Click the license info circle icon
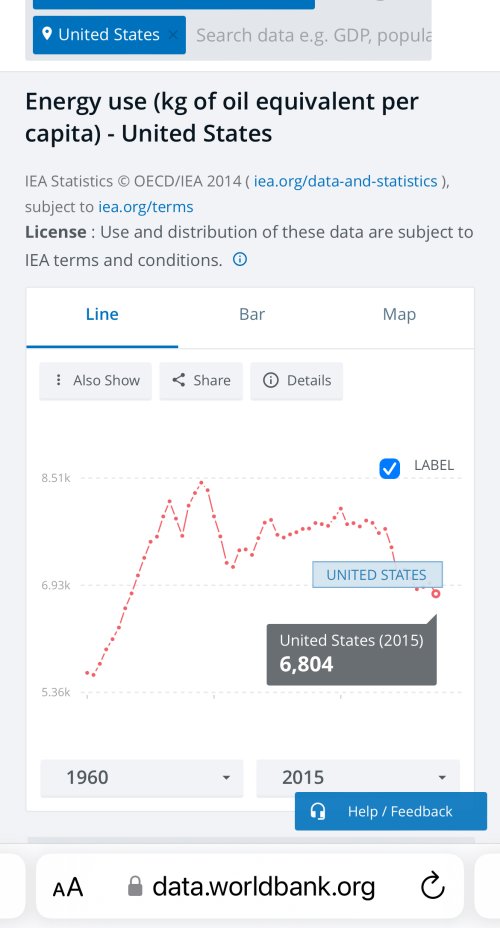Screen dimensions: 500x928 click(x=240, y=259)
